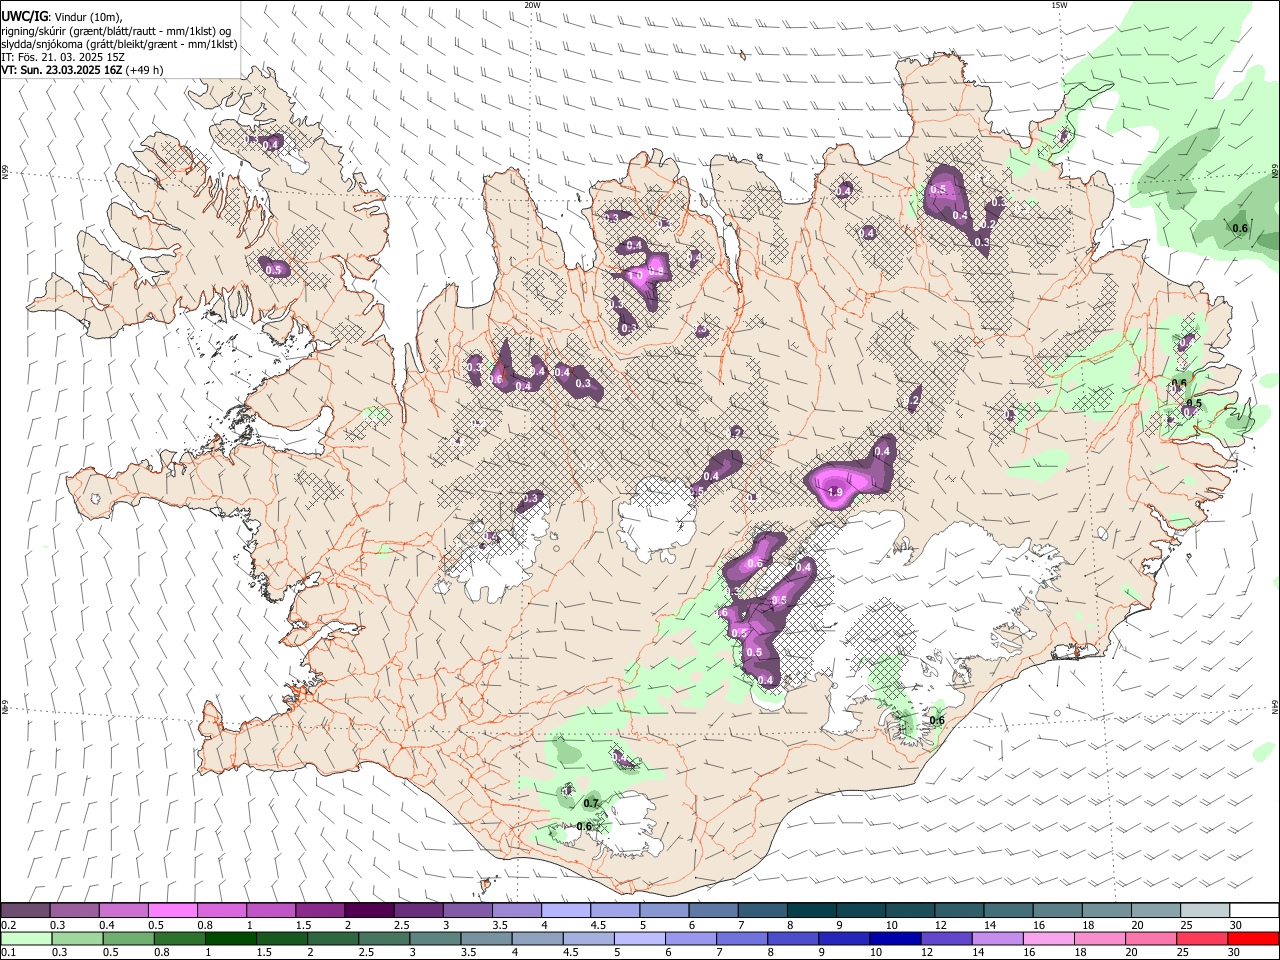Pick the dark green swatch labeled 1 in the lower scale
This screenshot has height=960, width=1280.
pos(231,938)
